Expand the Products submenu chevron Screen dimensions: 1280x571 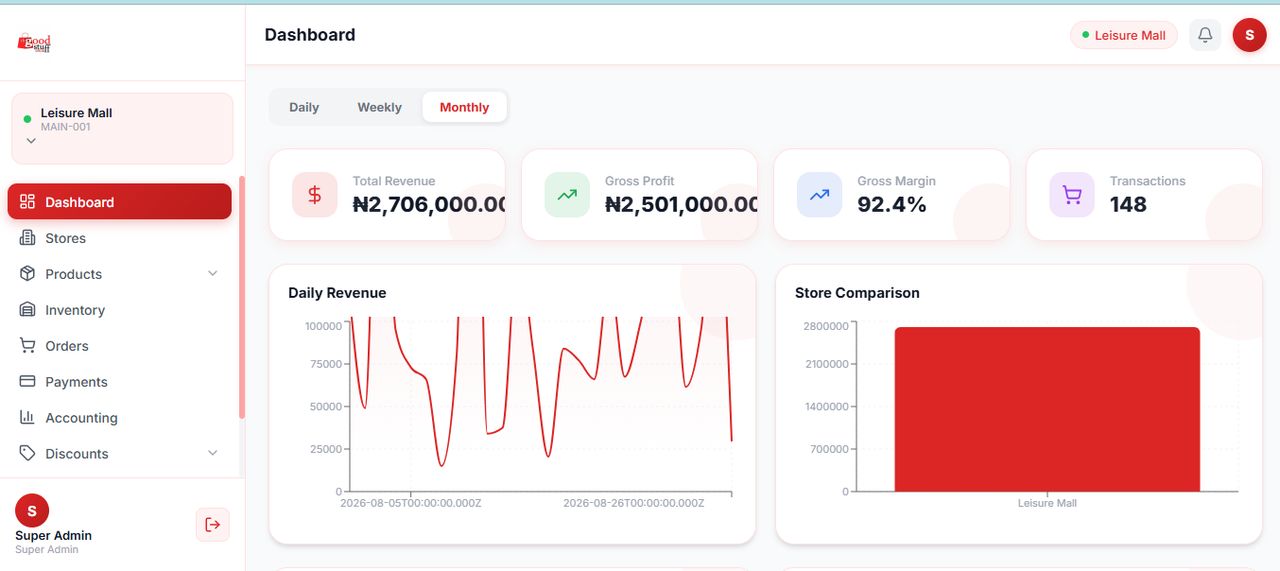coord(212,273)
